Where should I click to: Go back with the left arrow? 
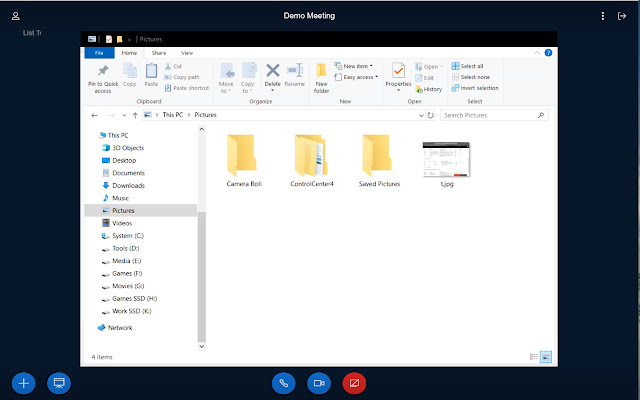[x=95, y=116]
